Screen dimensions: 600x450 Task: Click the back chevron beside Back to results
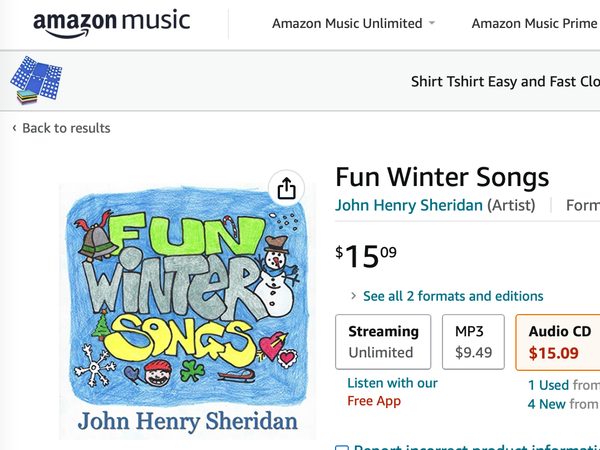pos(15,128)
